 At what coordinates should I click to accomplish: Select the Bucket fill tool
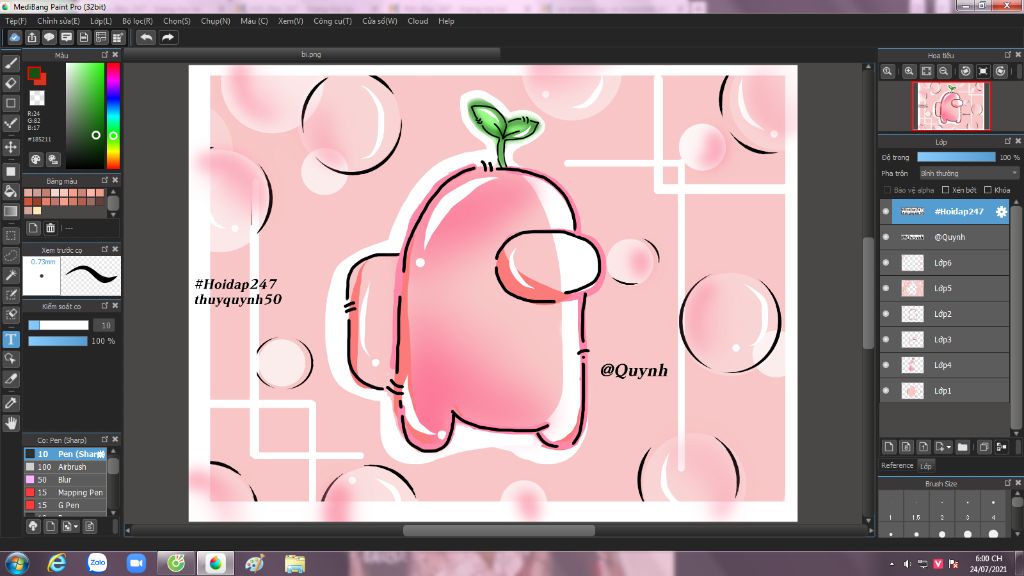[10, 191]
